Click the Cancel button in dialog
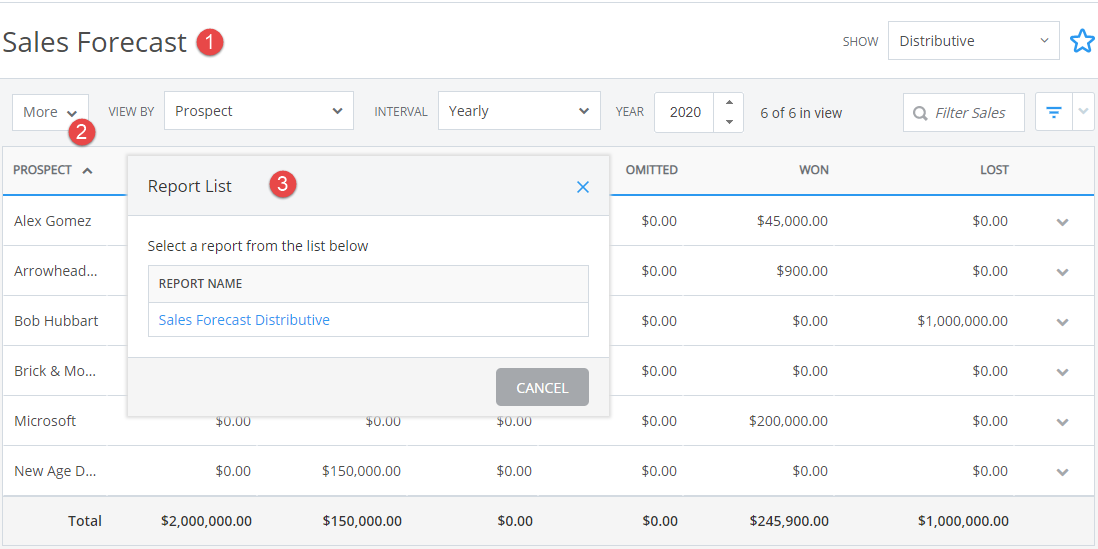Viewport: 1098px width, 549px height. [x=542, y=387]
